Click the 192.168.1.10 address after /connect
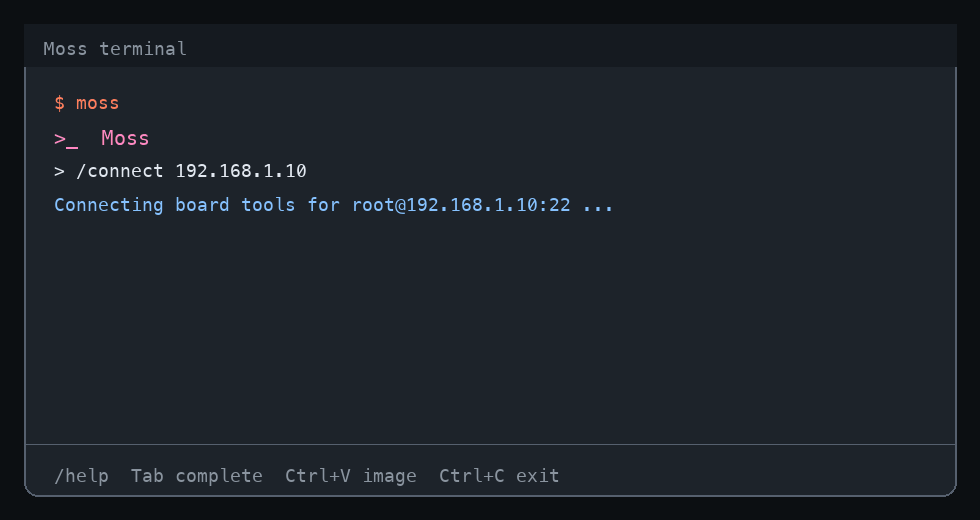 [x=241, y=171]
